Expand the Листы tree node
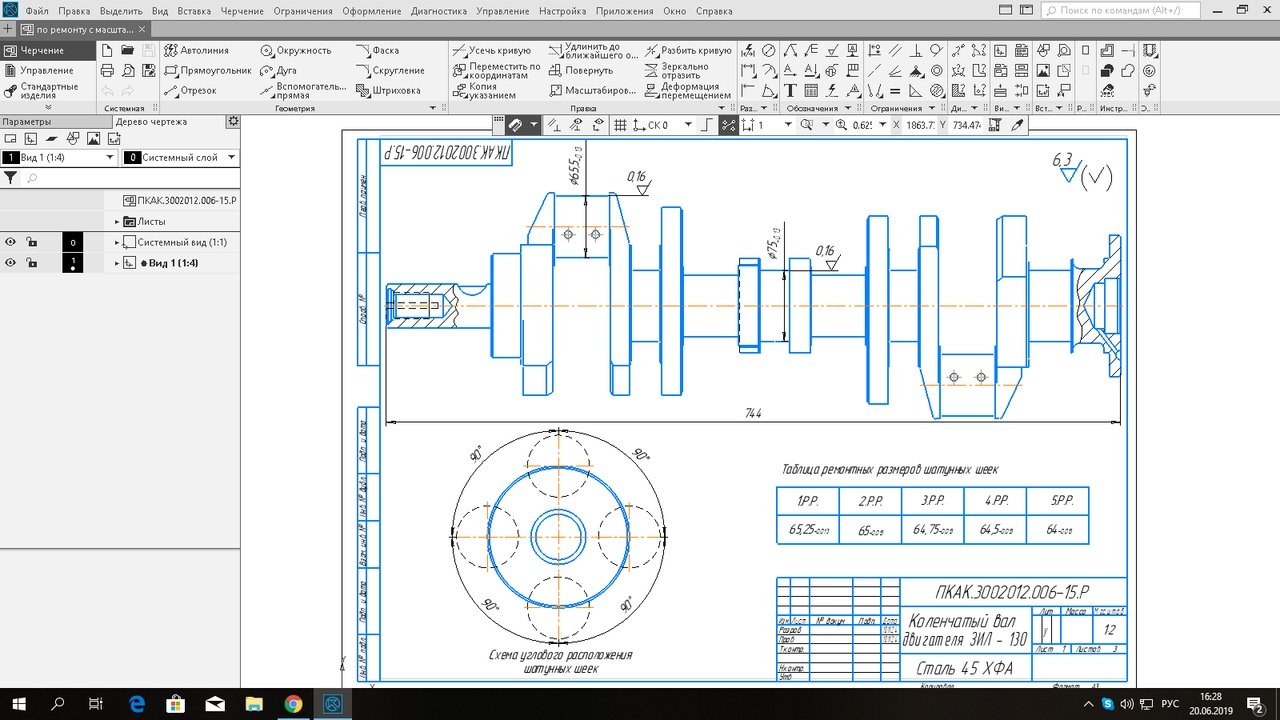Screen dimensions: 1280x720 117,221
